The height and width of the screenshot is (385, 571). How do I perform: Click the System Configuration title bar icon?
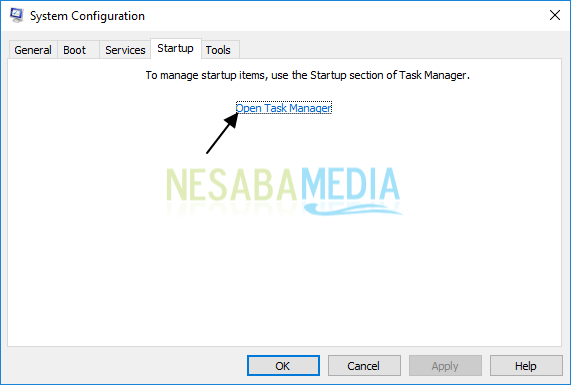[x=16, y=15]
